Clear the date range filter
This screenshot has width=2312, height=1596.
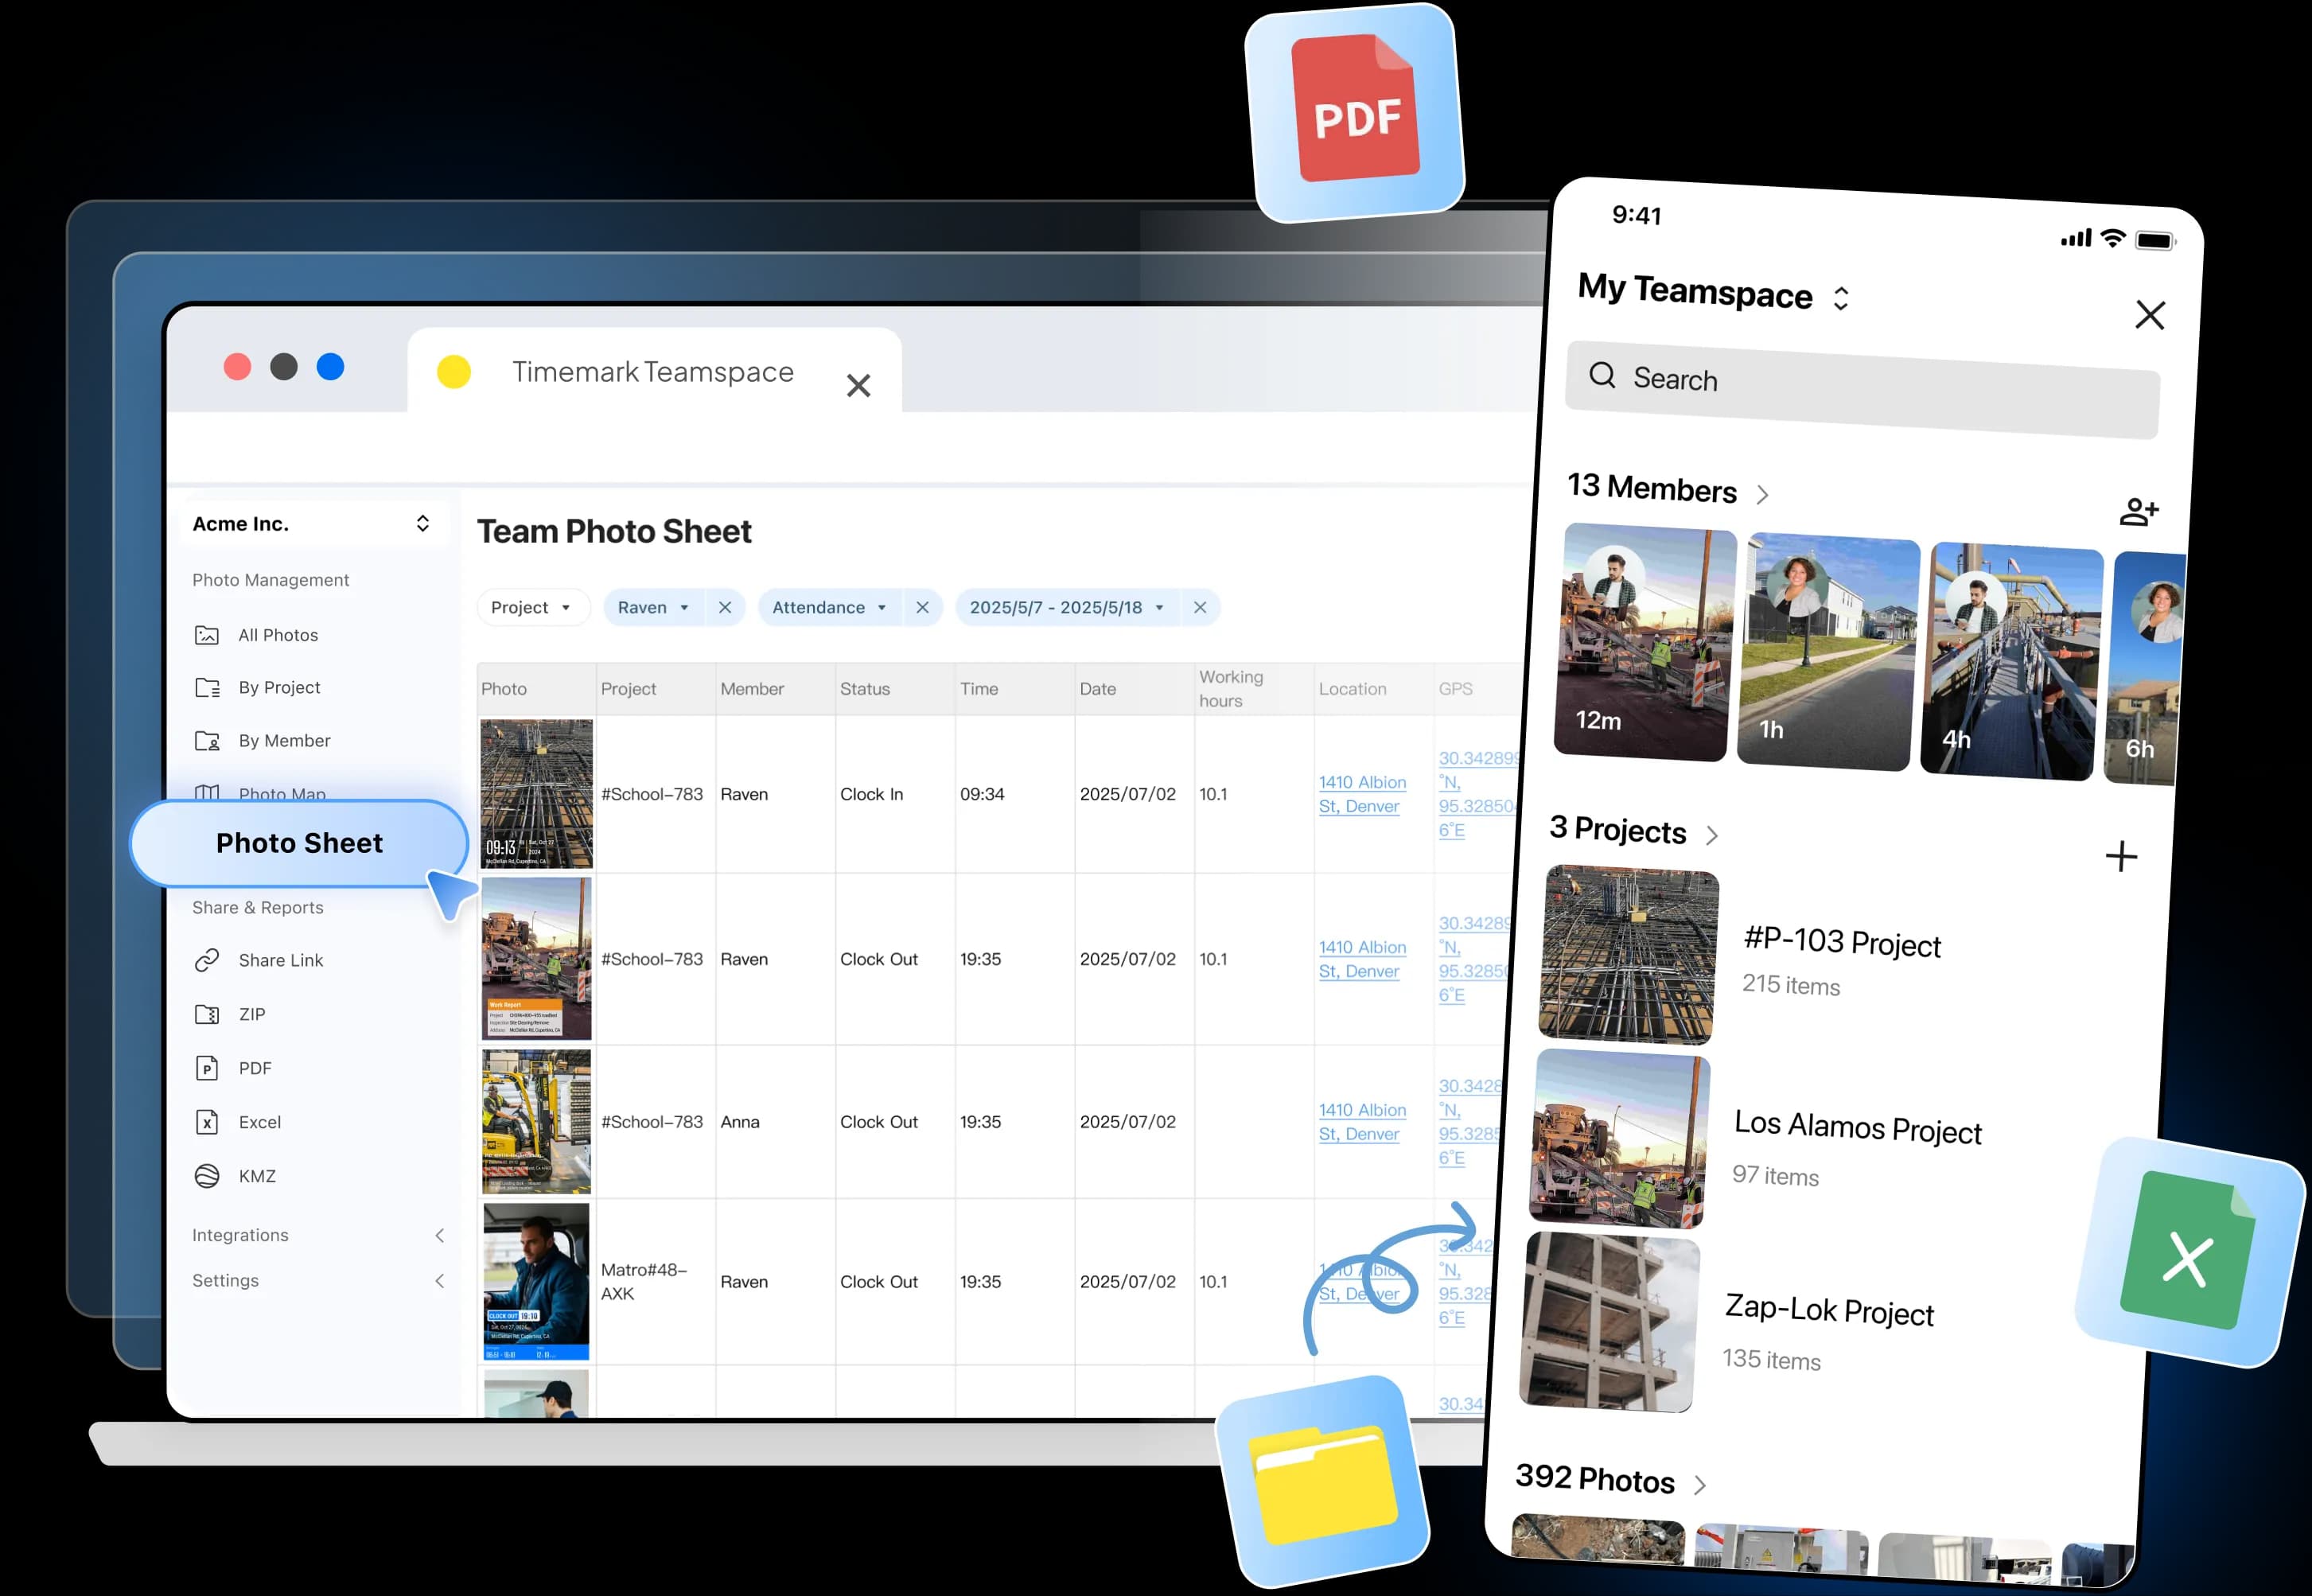(x=1200, y=608)
